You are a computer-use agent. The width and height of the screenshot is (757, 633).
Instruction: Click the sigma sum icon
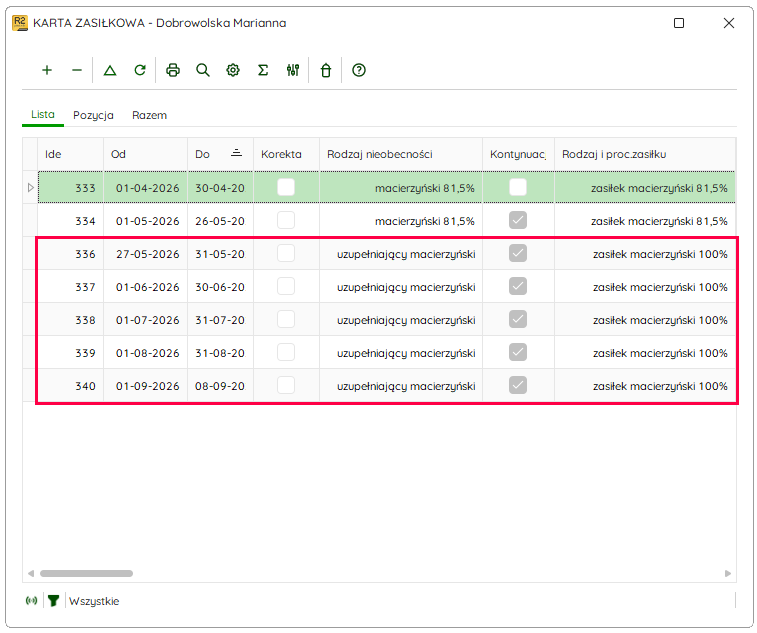263,70
